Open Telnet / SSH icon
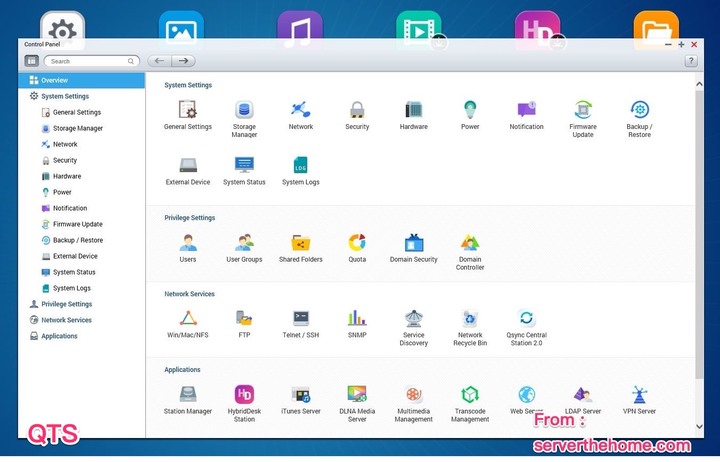The height and width of the screenshot is (462, 720). (301, 318)
